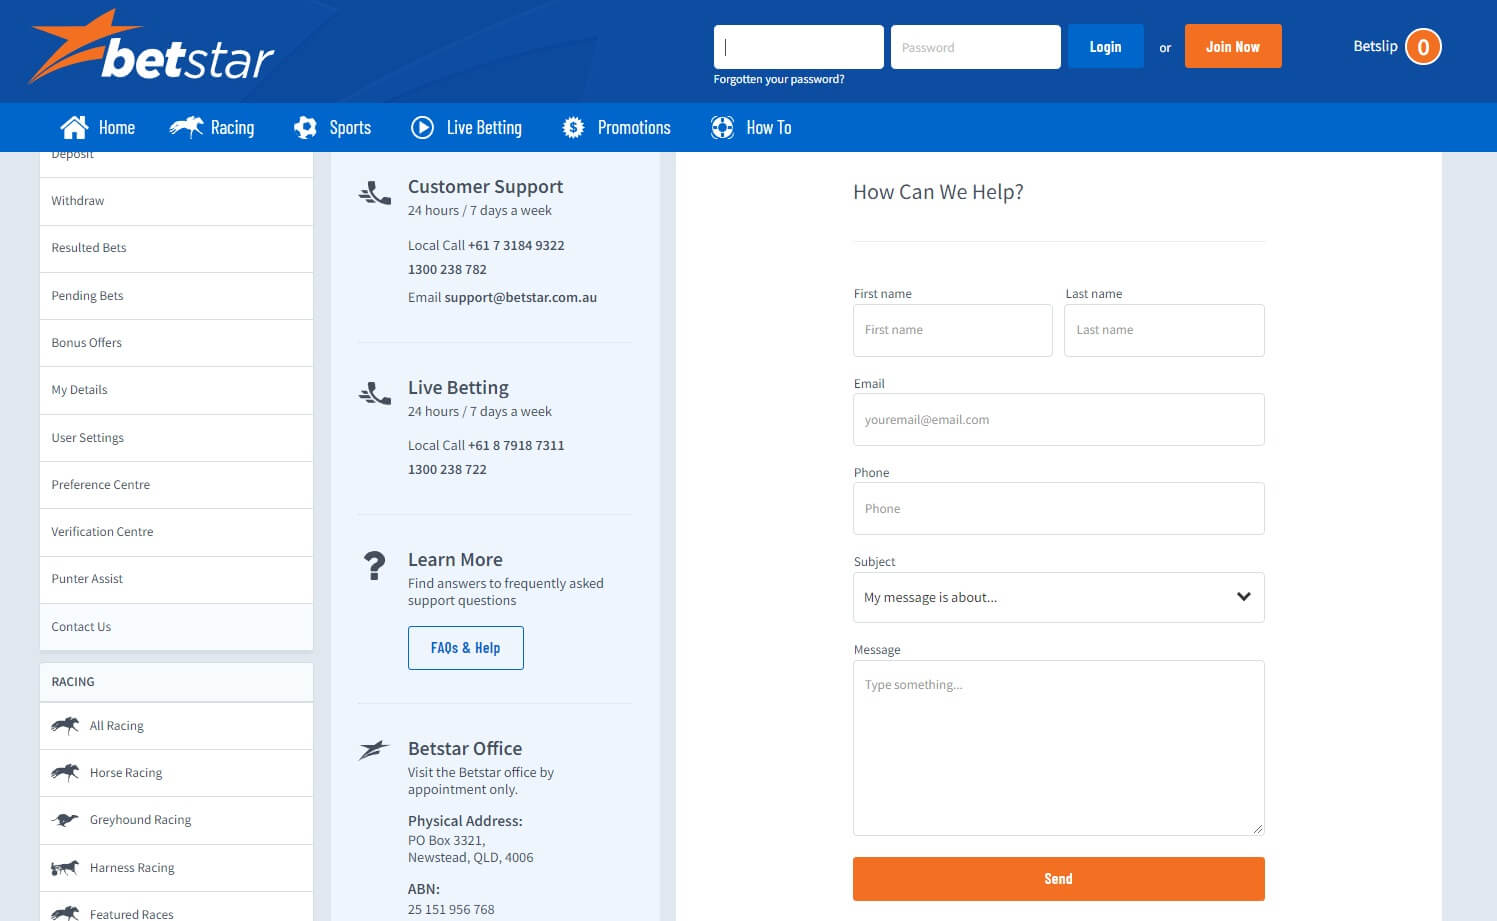Select Punter Assist in the sidebar
Image resolution: width=1497 pixels, height=921 pixels.
pyautogui.click(x=176, y=579)
